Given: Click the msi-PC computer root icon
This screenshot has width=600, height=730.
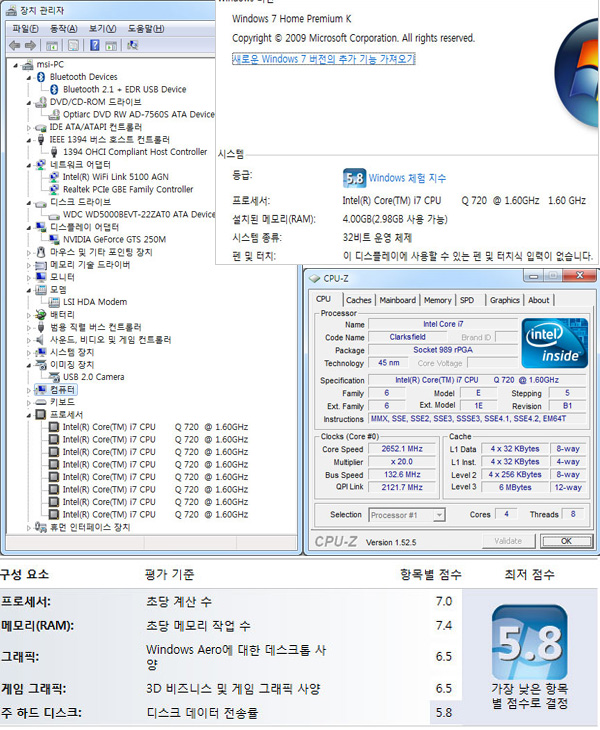Looking at the screenshot, I should coord(28,64).
